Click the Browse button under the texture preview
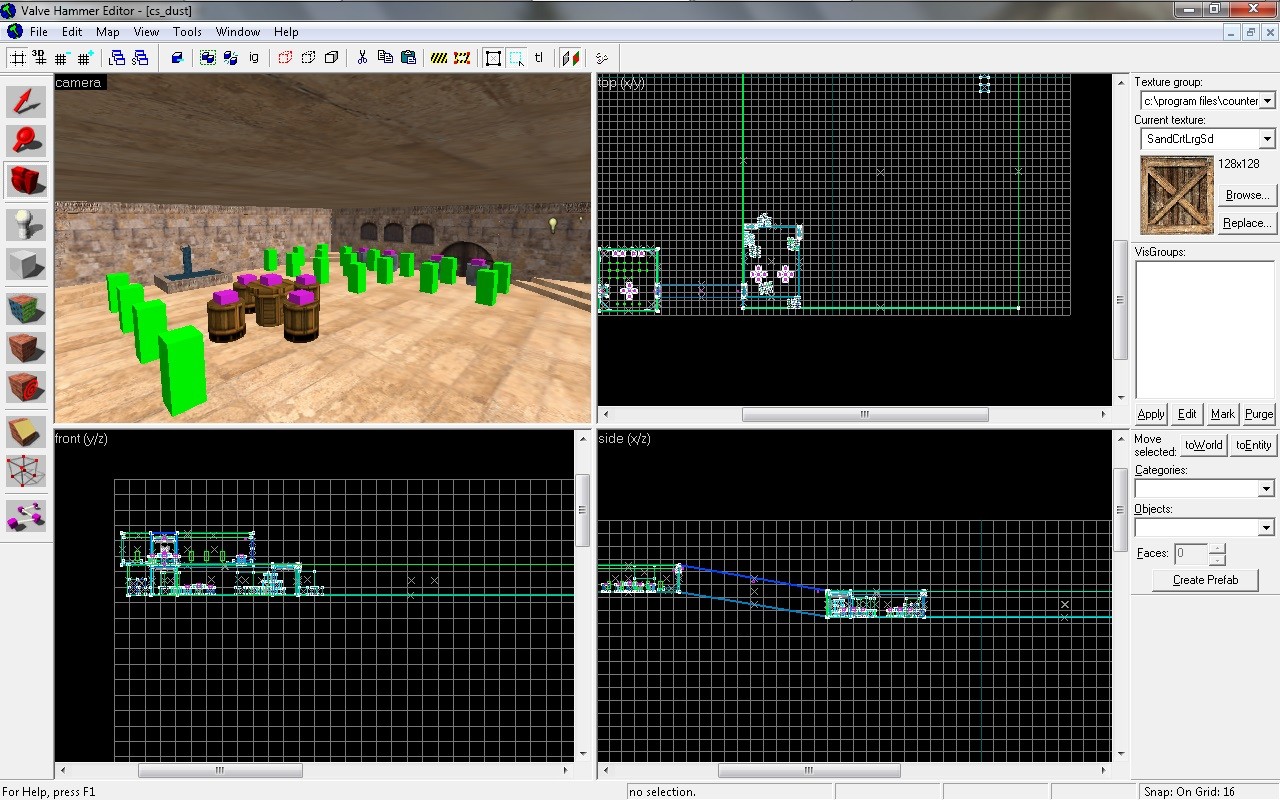Image resolution: width=1280 pixels, height=800 pixels. point(1247,194)
